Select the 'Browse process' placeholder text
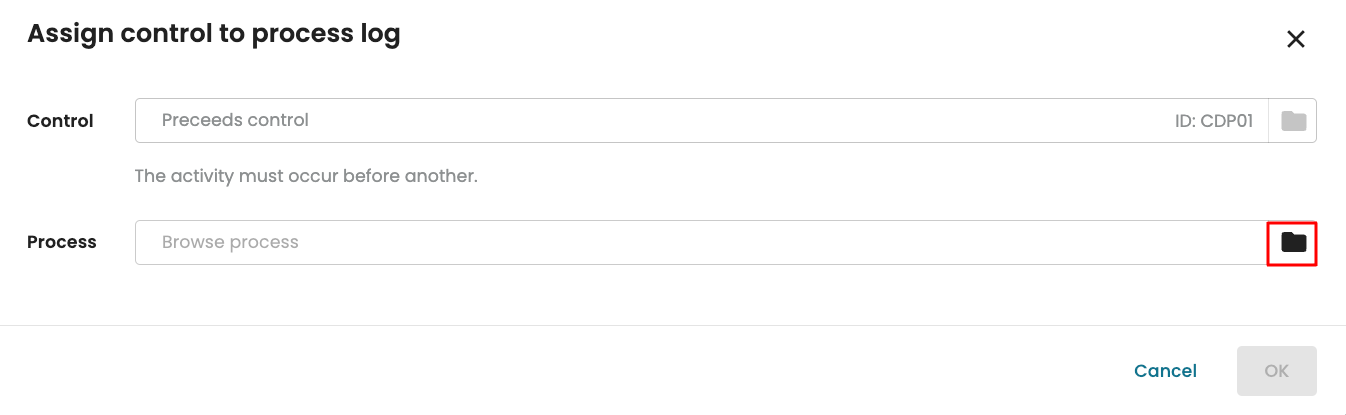1346x415 pixels. tap(230, 242)
